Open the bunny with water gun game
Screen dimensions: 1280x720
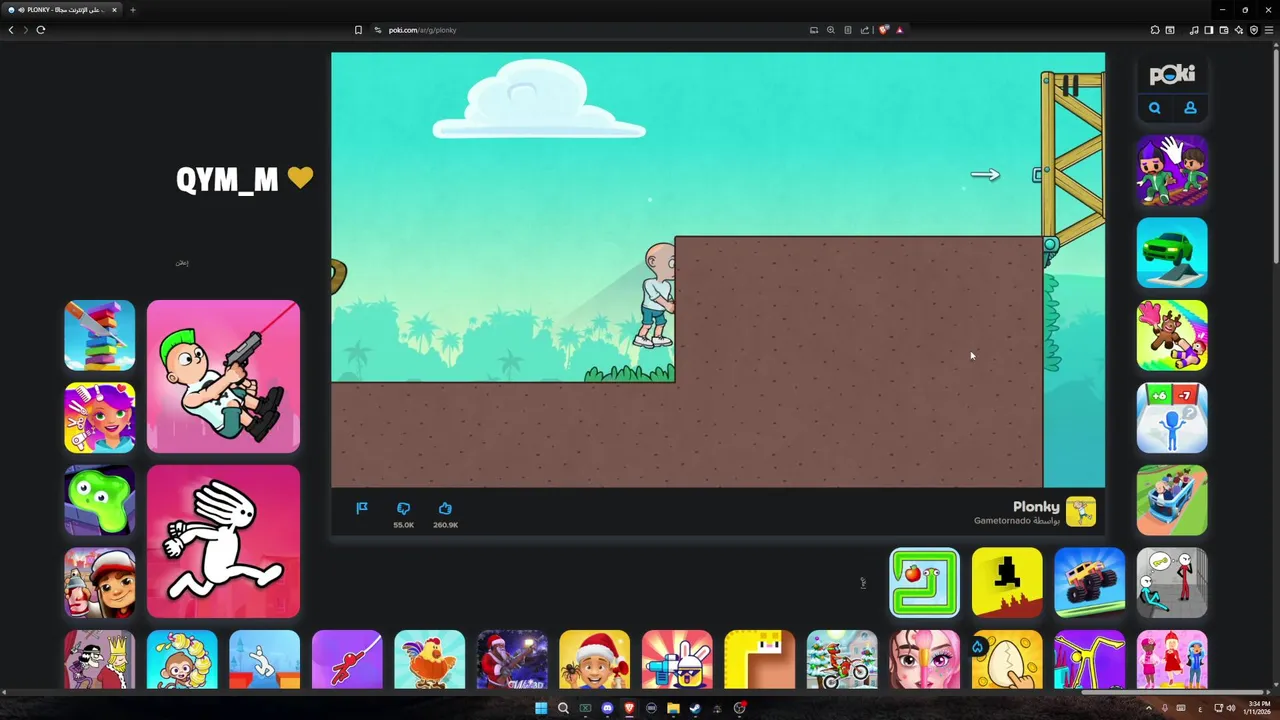pos(677,659)
